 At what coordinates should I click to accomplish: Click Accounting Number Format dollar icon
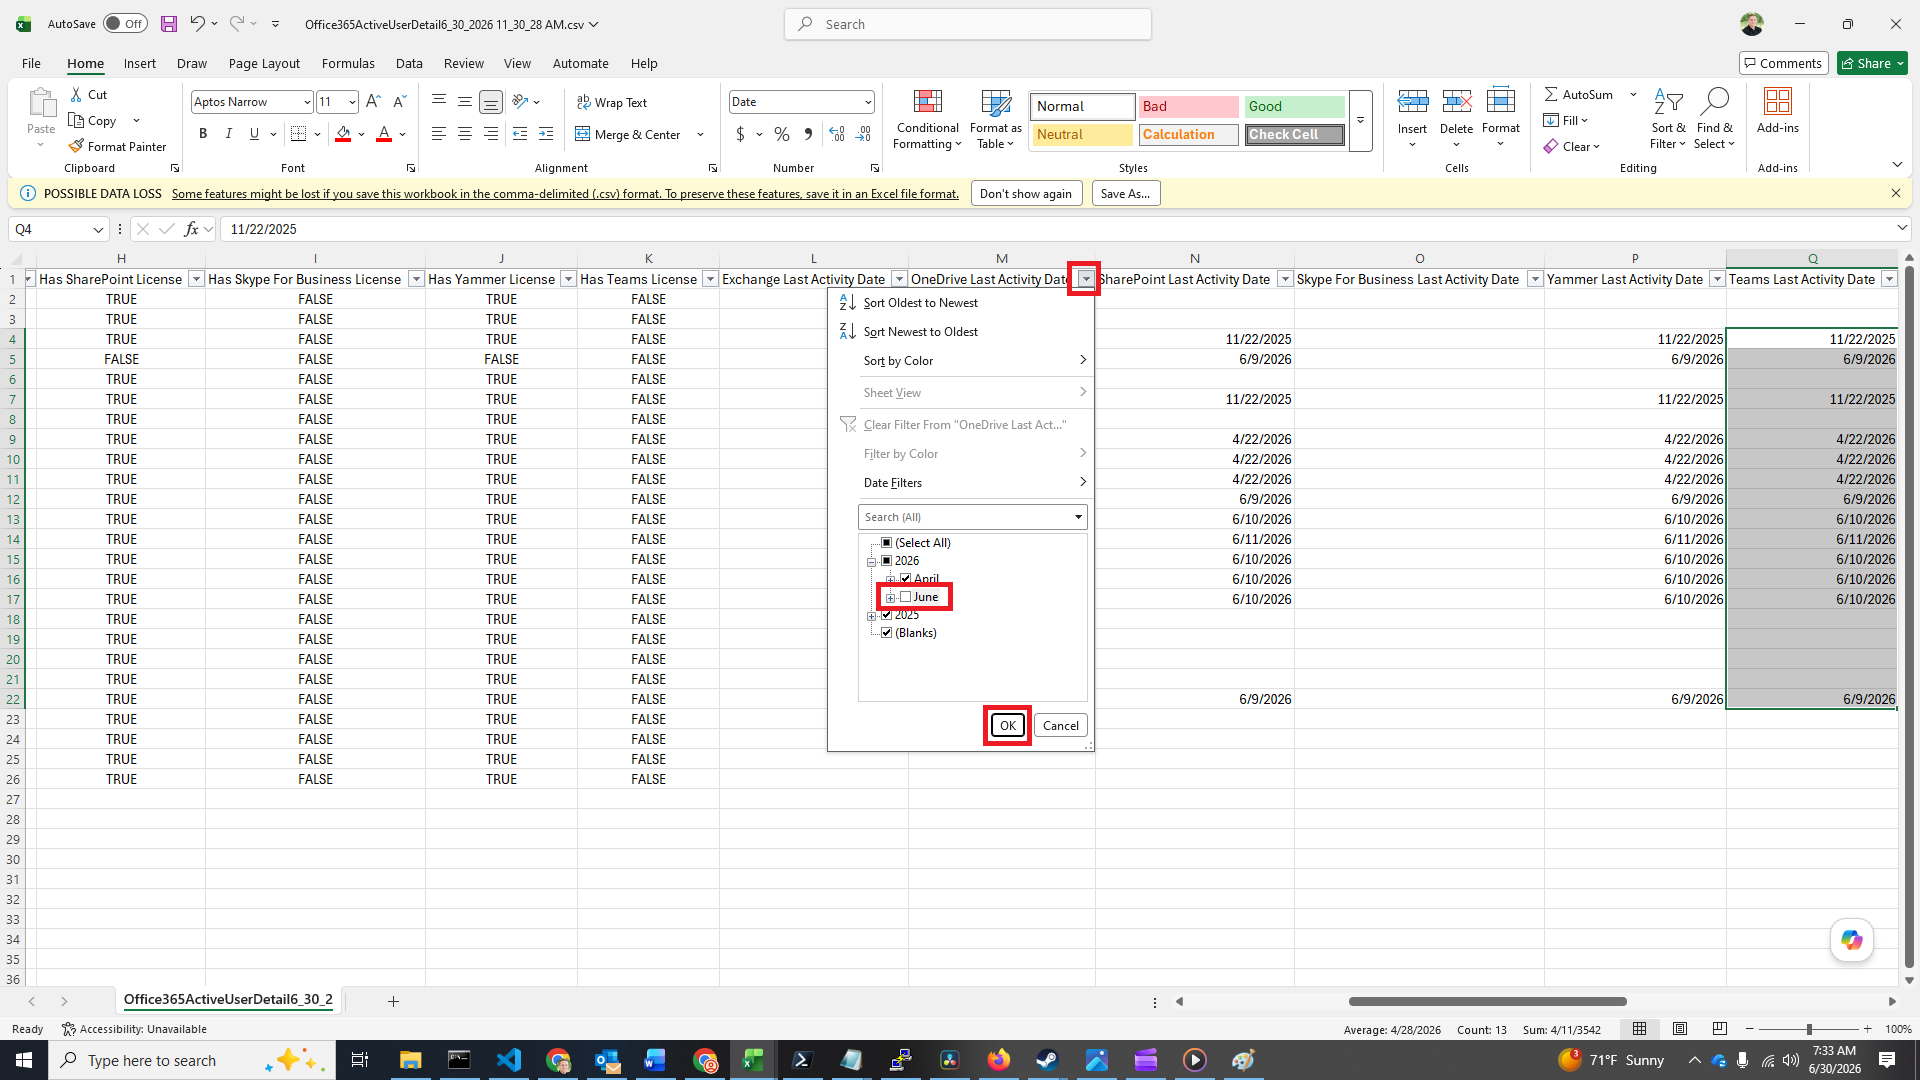coord(740,134)
